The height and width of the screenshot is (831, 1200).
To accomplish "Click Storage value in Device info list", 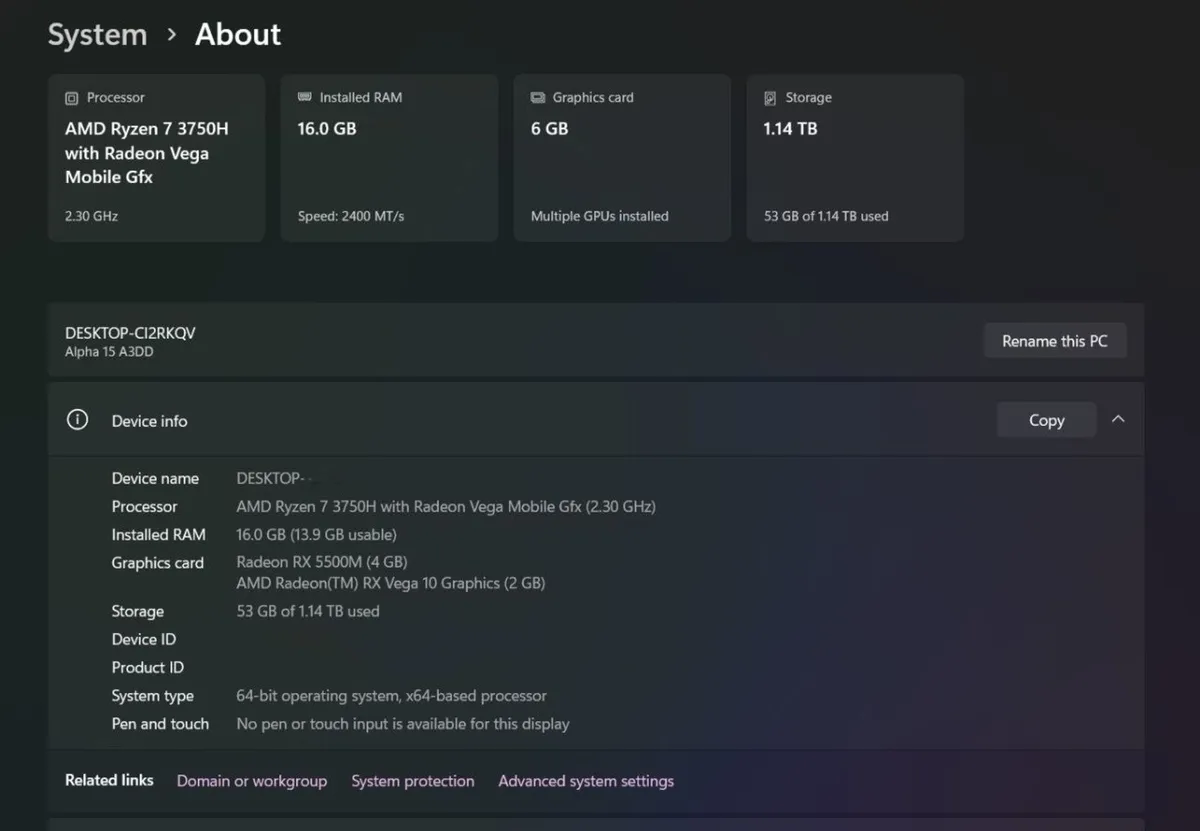I will (x=308, y=611).
